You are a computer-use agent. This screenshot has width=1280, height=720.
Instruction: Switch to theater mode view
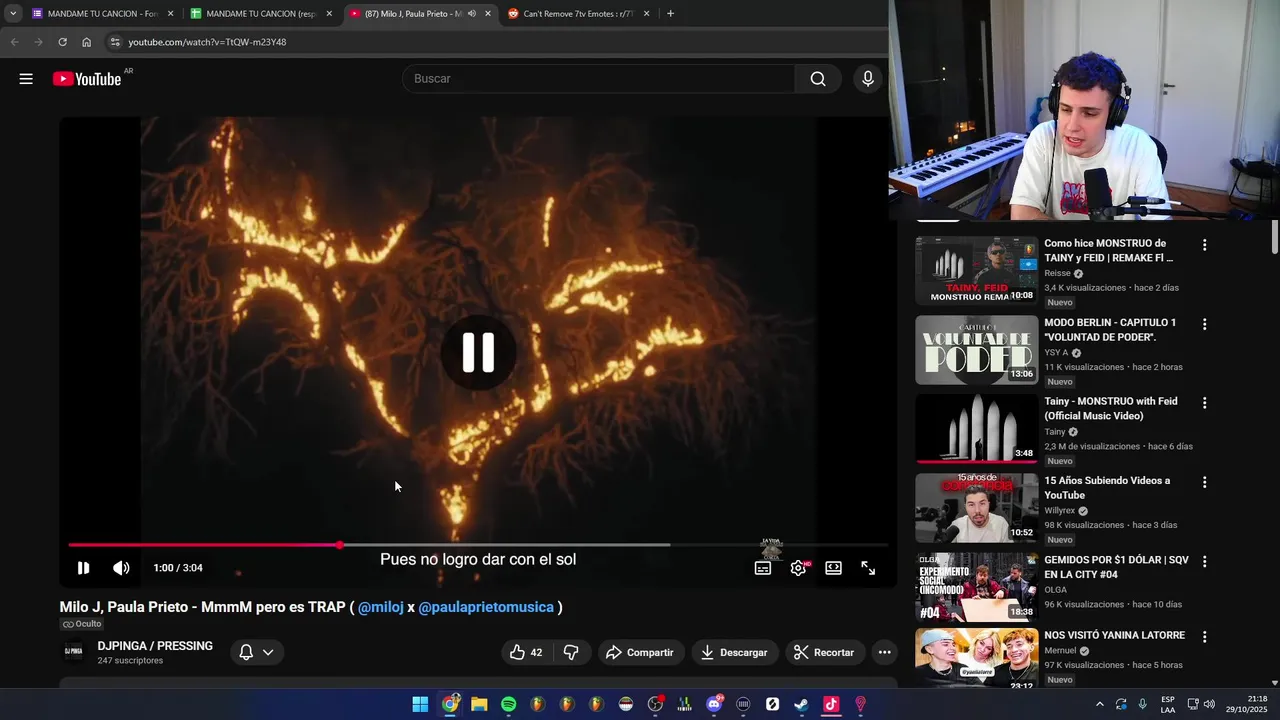click(833, 568)
